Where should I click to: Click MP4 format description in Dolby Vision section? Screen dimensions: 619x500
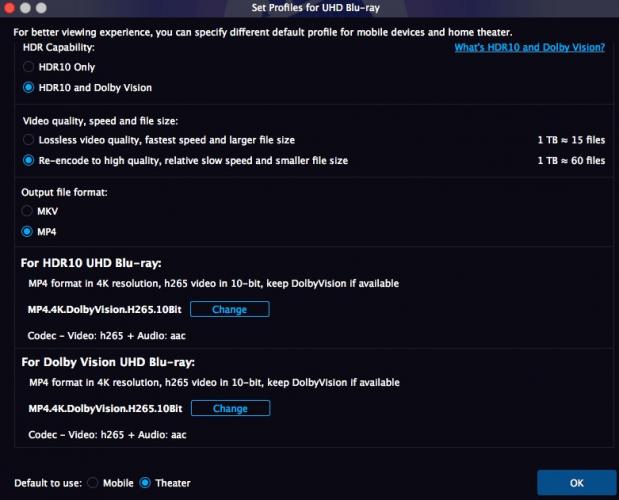[214, 382]
